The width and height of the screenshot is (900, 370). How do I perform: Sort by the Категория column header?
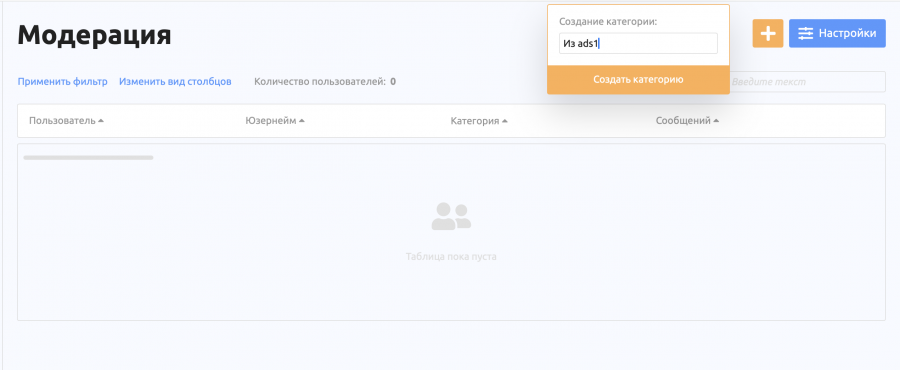tap(475, 121)
